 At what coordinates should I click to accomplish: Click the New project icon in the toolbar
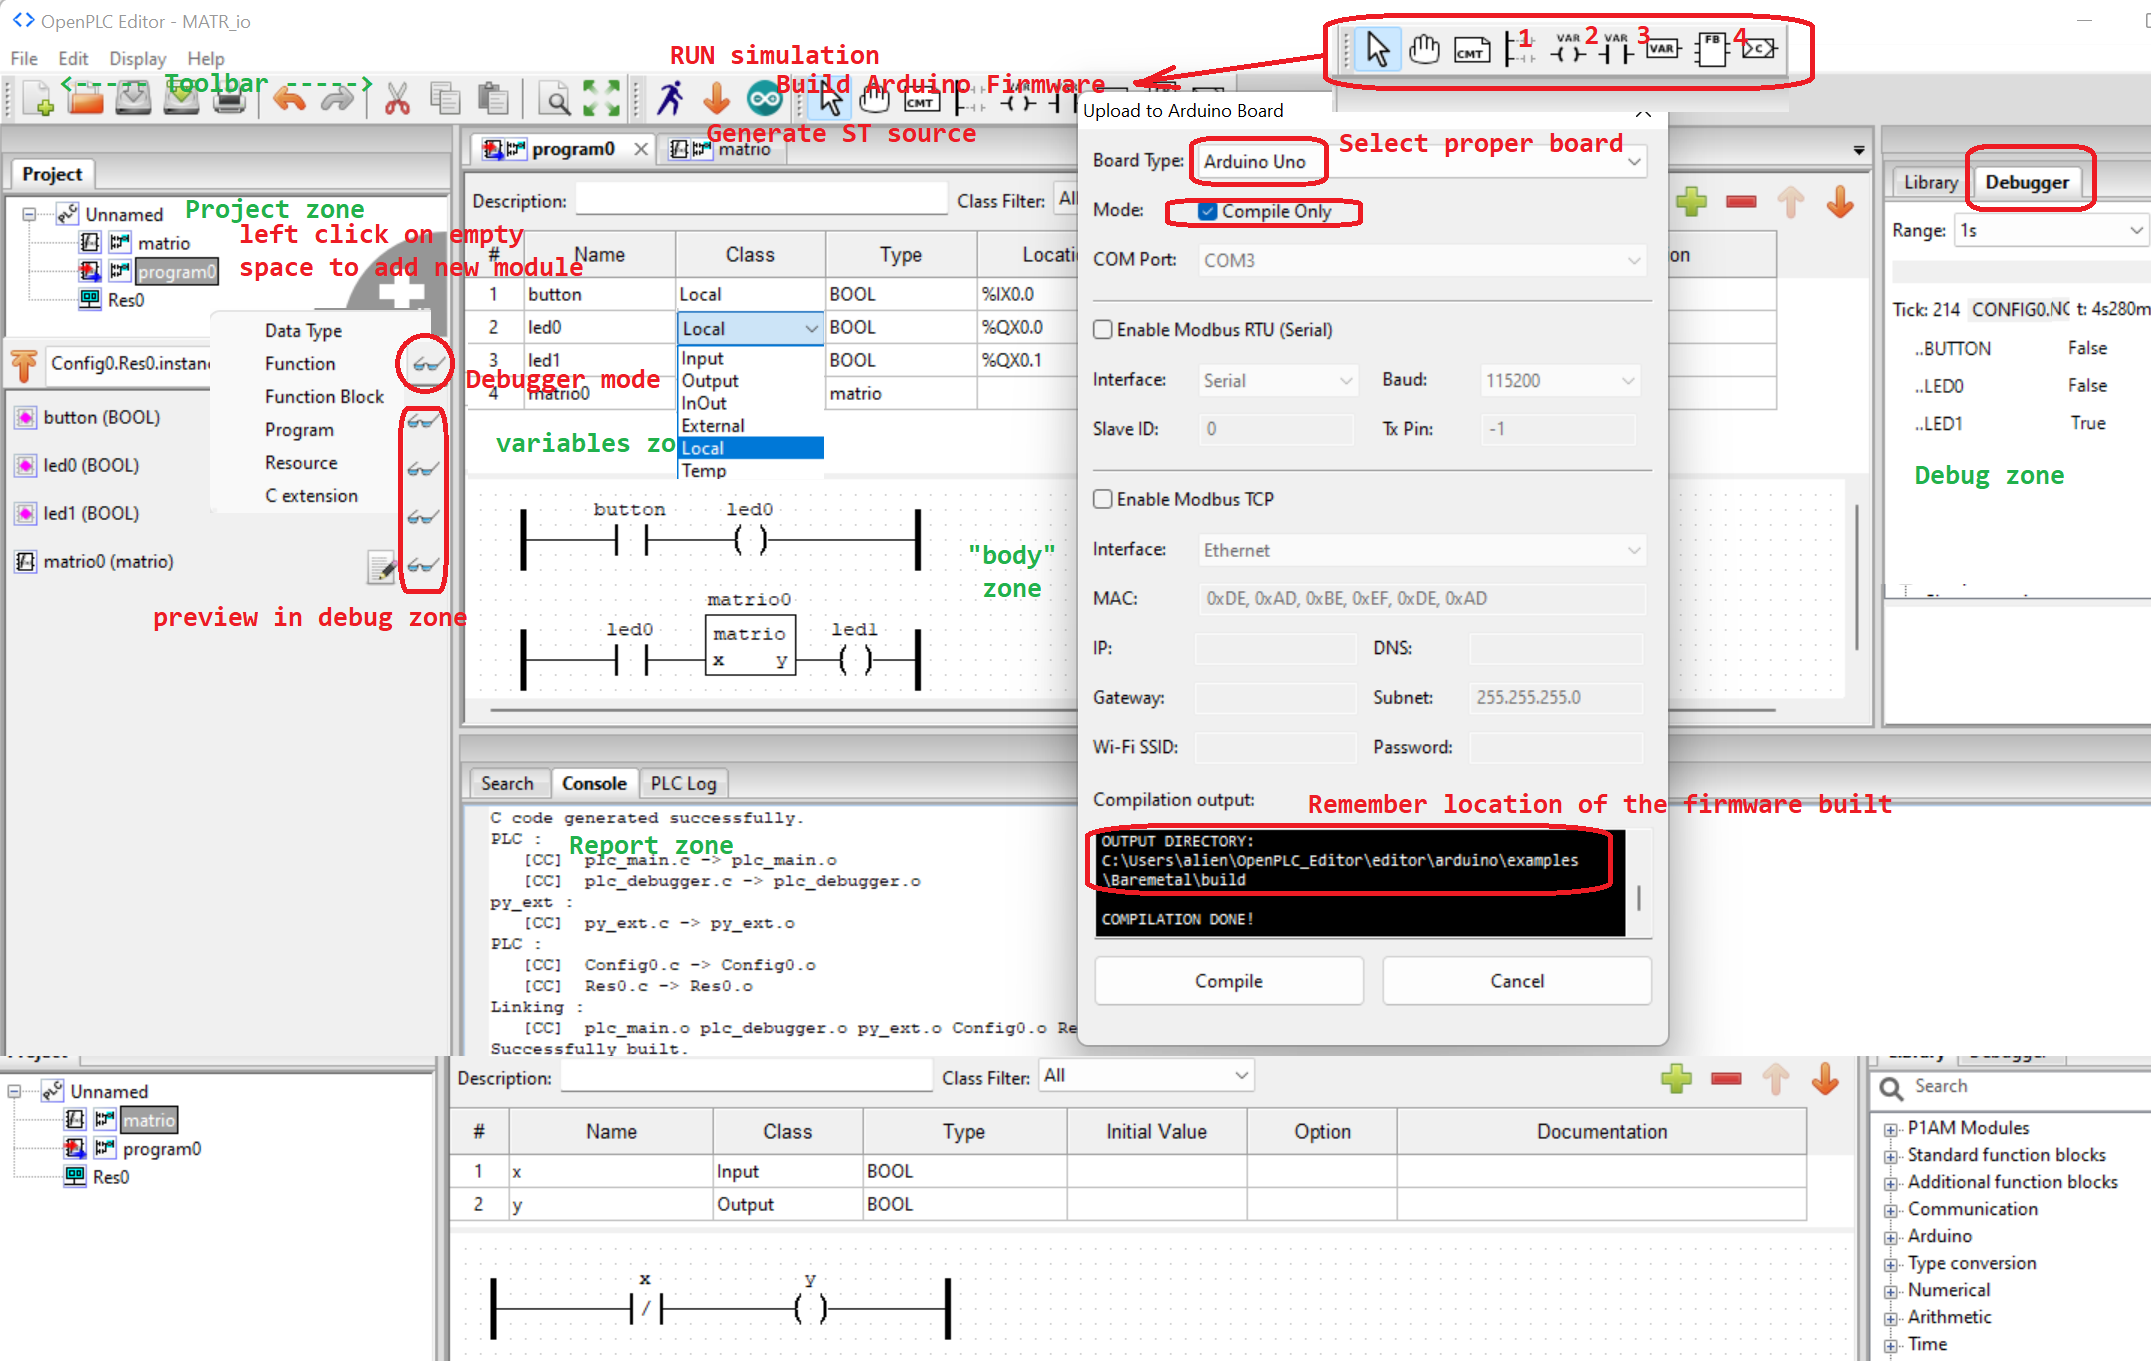click(38, 98)
